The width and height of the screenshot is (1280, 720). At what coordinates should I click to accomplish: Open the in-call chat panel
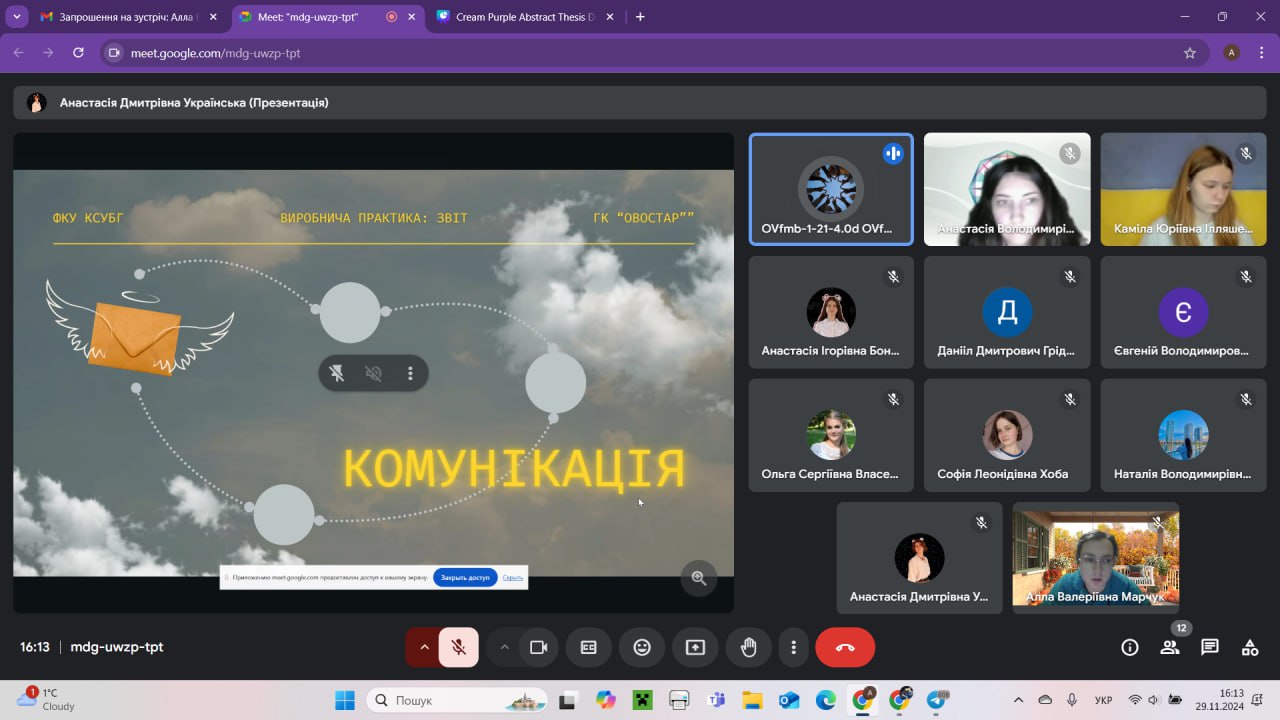[1210, 647]
